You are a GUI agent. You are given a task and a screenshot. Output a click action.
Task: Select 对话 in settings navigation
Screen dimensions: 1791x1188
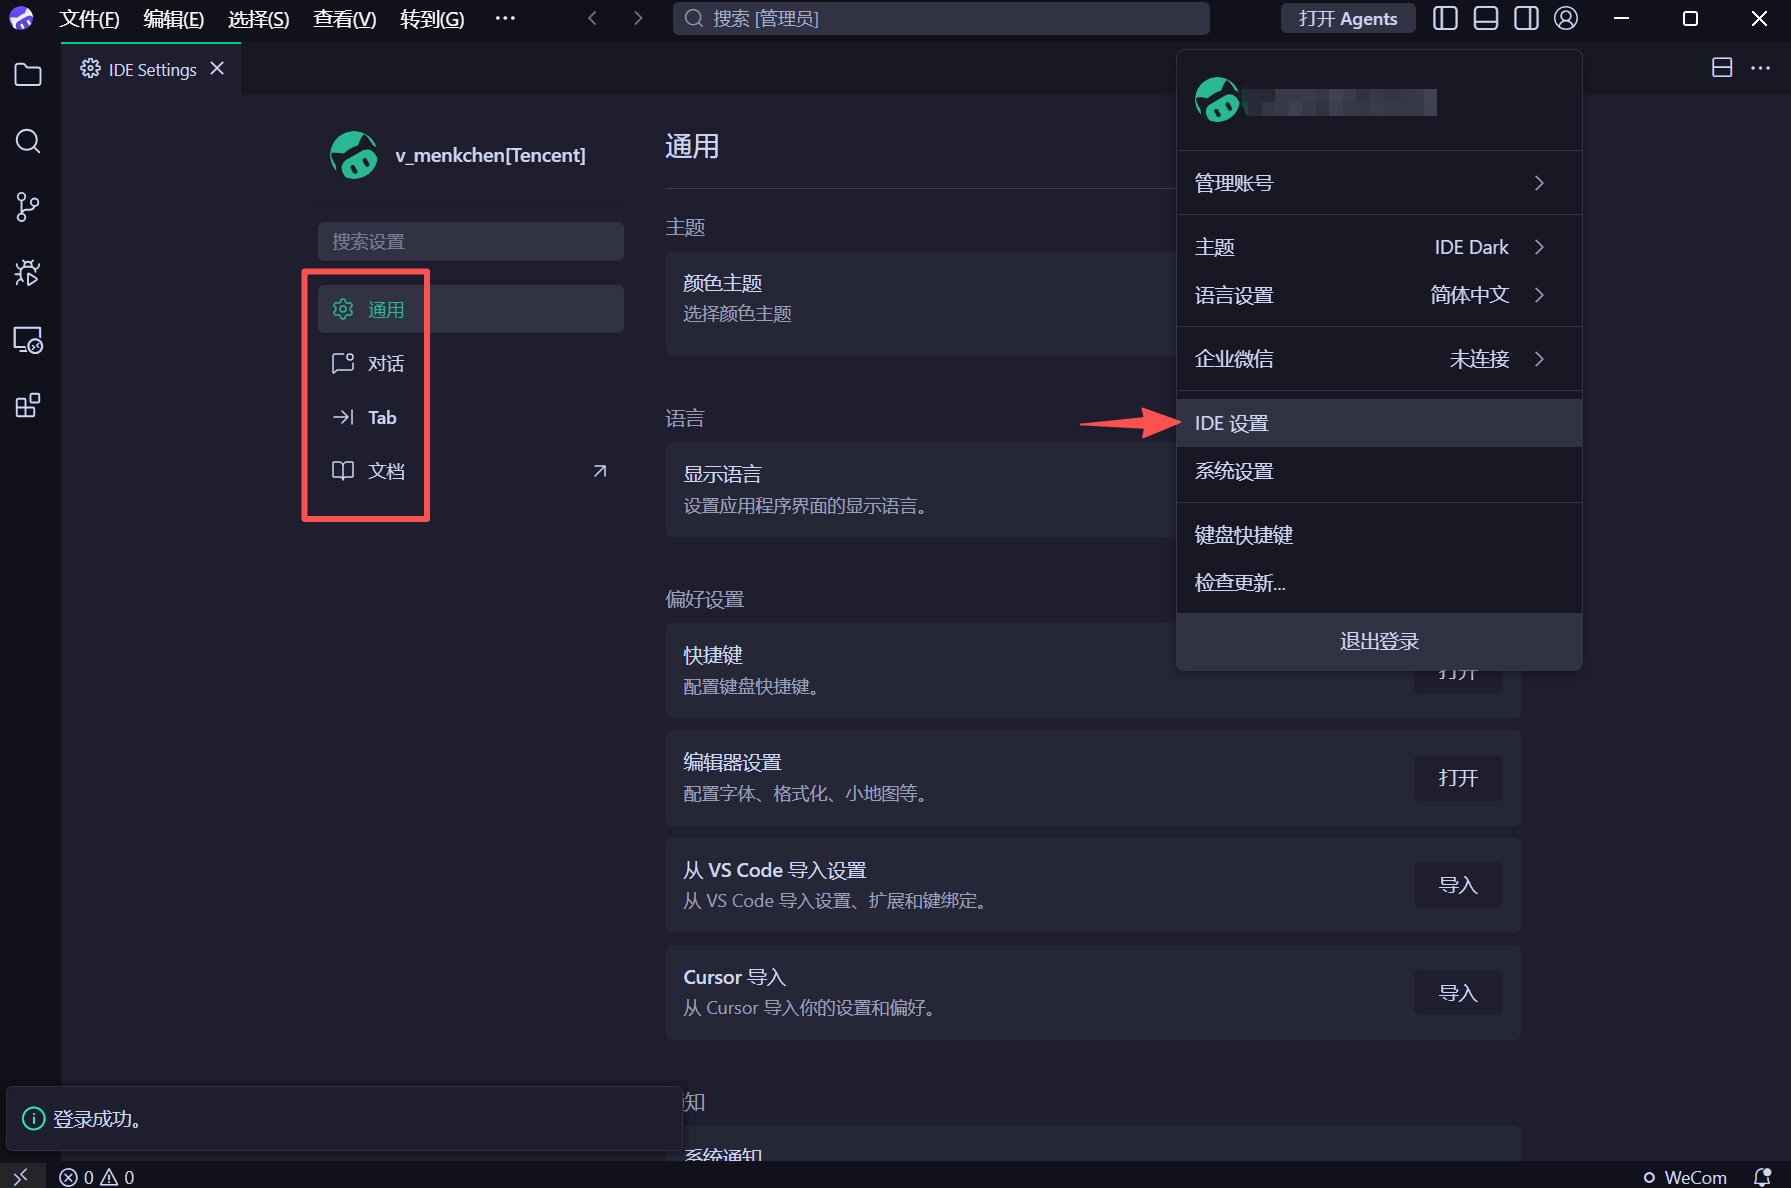tap(471, 363)
